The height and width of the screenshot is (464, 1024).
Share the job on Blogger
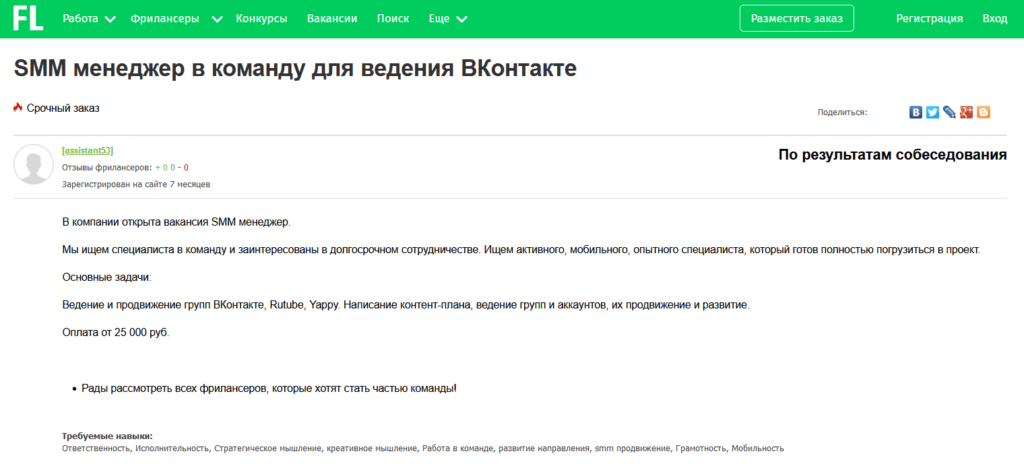click(x=983, y=112)
